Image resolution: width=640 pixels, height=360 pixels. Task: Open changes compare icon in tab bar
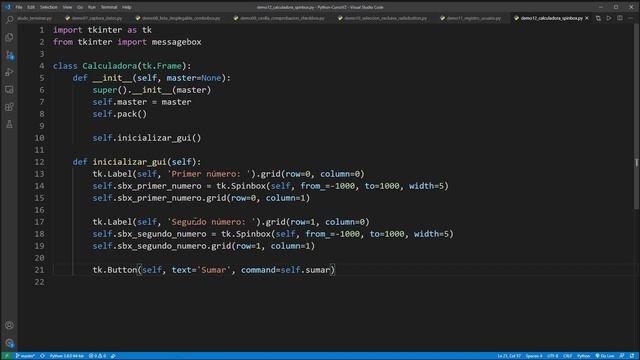[x=598, y=18]
